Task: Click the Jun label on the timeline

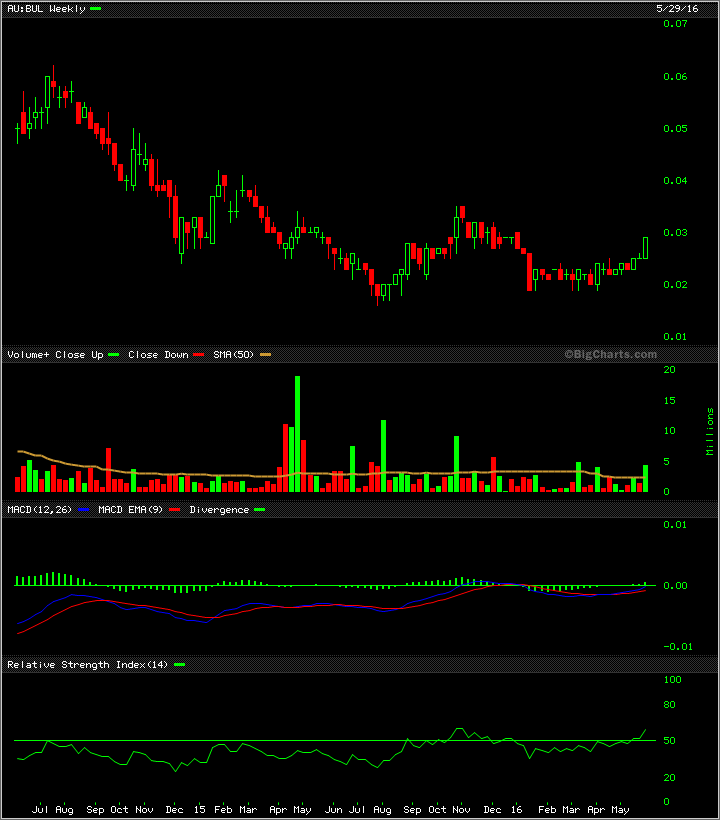Action: coord(334,810)
